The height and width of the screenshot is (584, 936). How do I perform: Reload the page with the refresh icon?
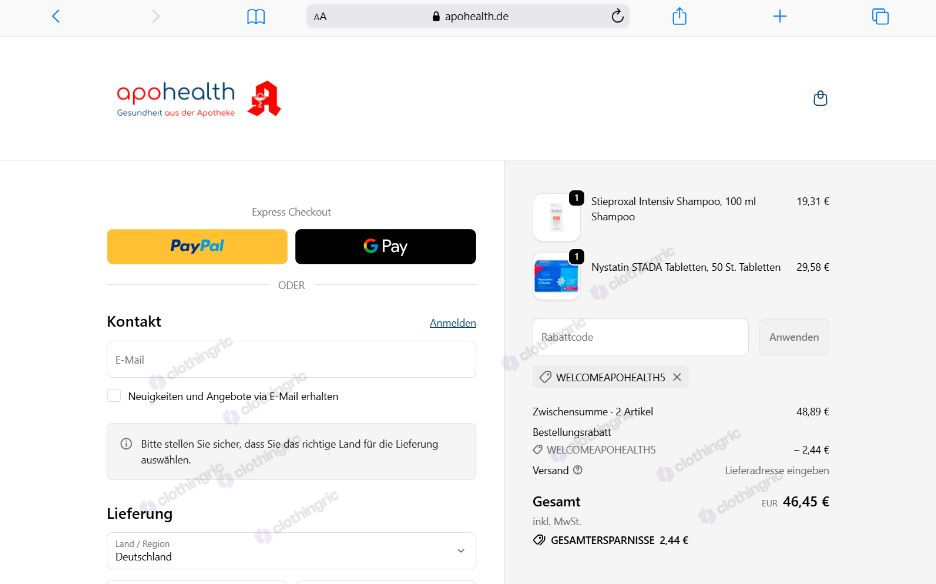click(617, 16)
